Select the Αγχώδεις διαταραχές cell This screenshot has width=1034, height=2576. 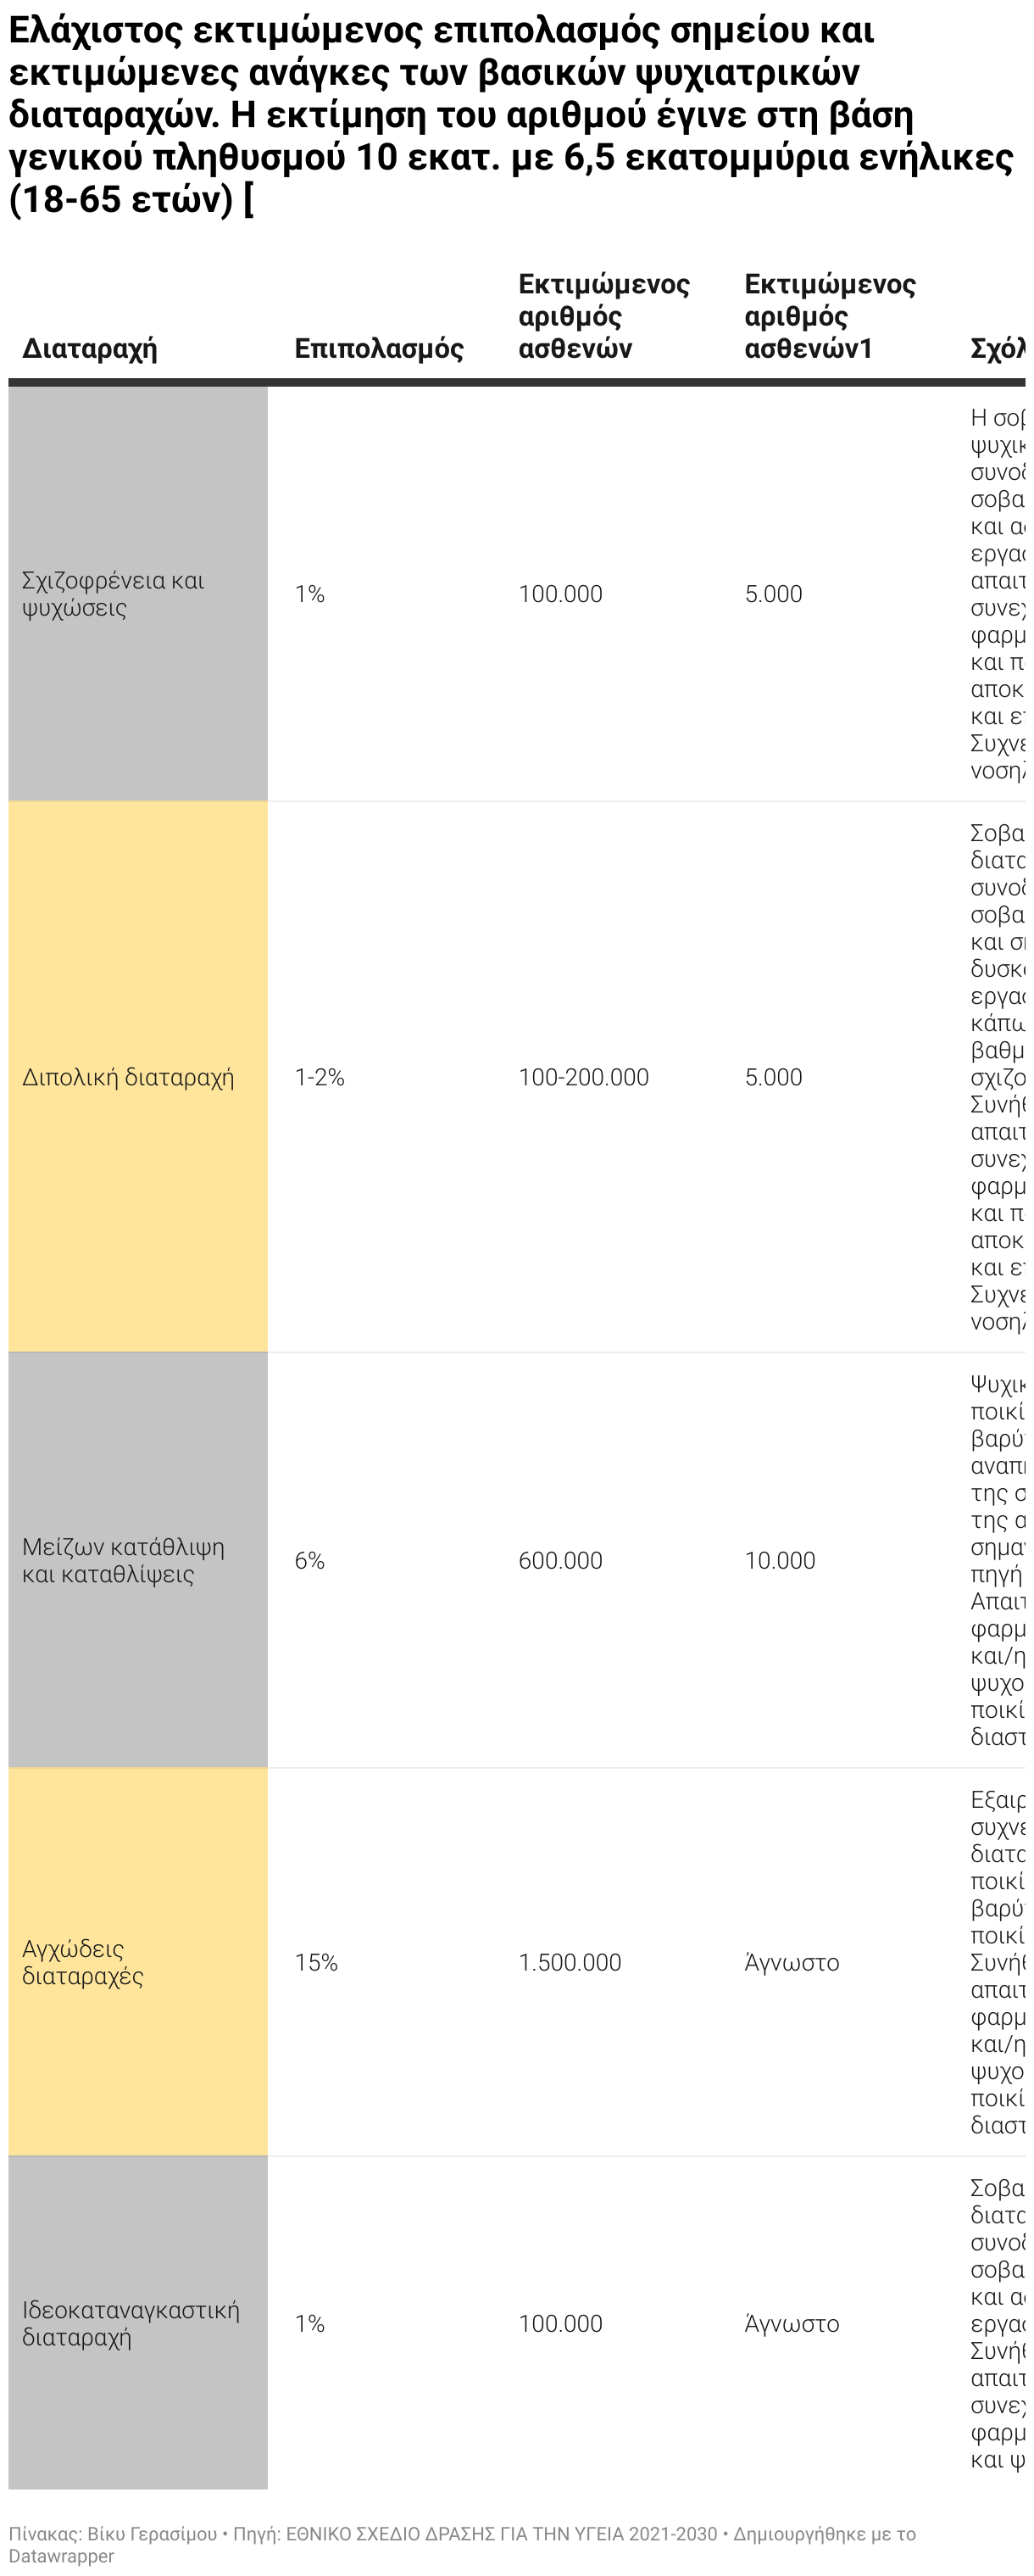point(138,1962)
